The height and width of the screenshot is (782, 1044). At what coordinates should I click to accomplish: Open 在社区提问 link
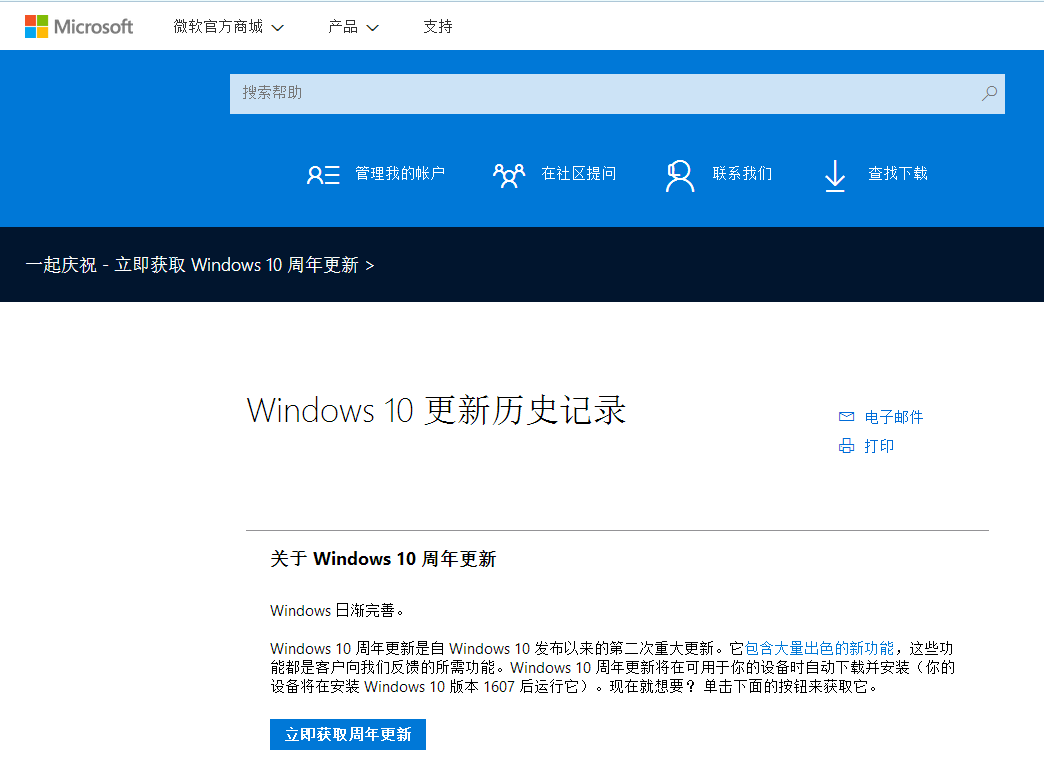[579, 174]
